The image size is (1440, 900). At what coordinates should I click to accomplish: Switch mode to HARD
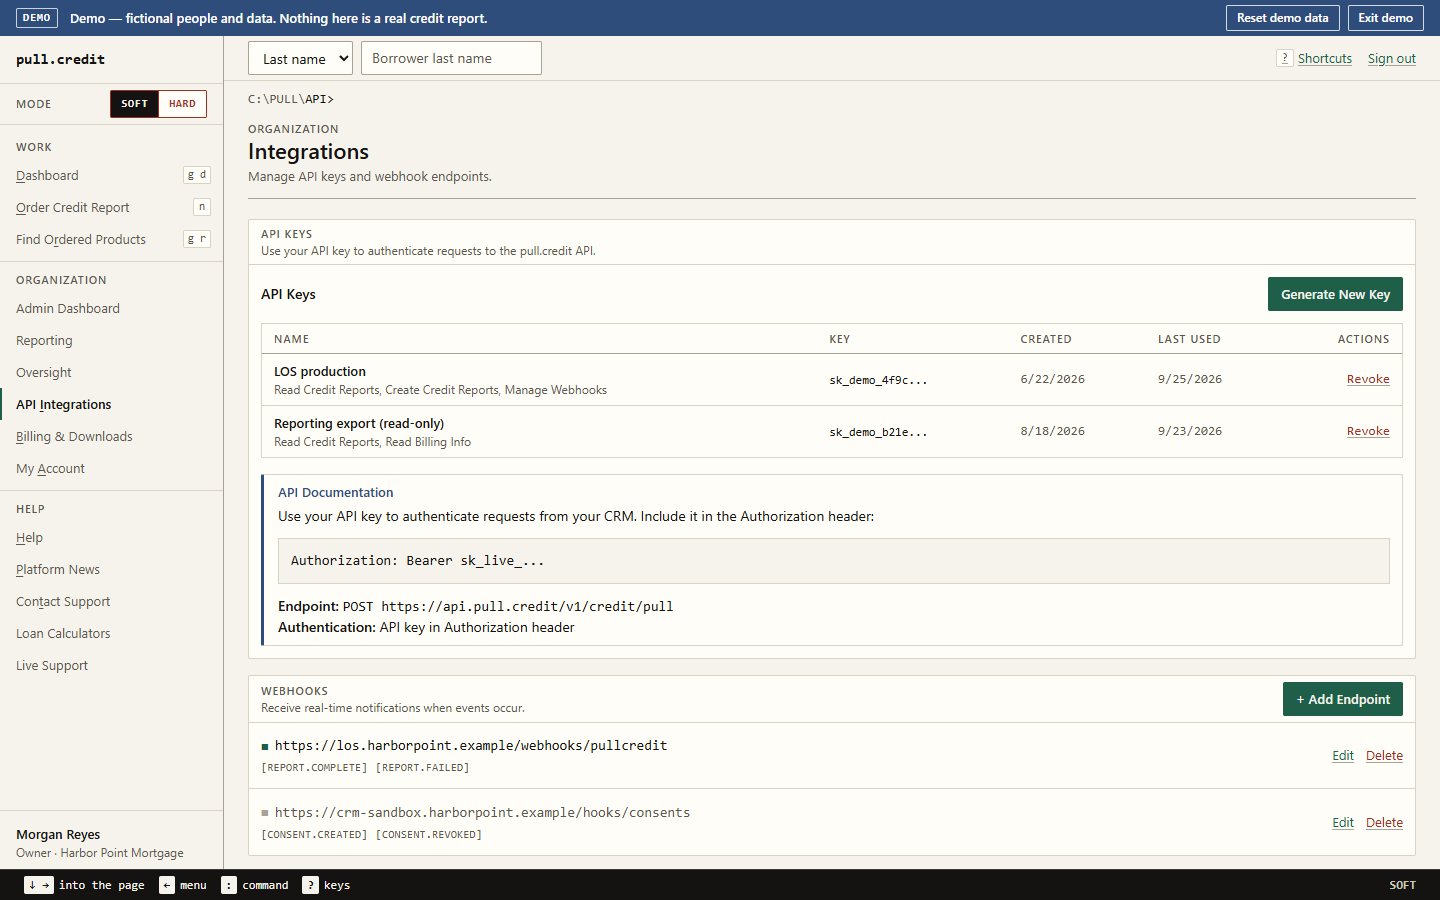click(x=182, y=104)
